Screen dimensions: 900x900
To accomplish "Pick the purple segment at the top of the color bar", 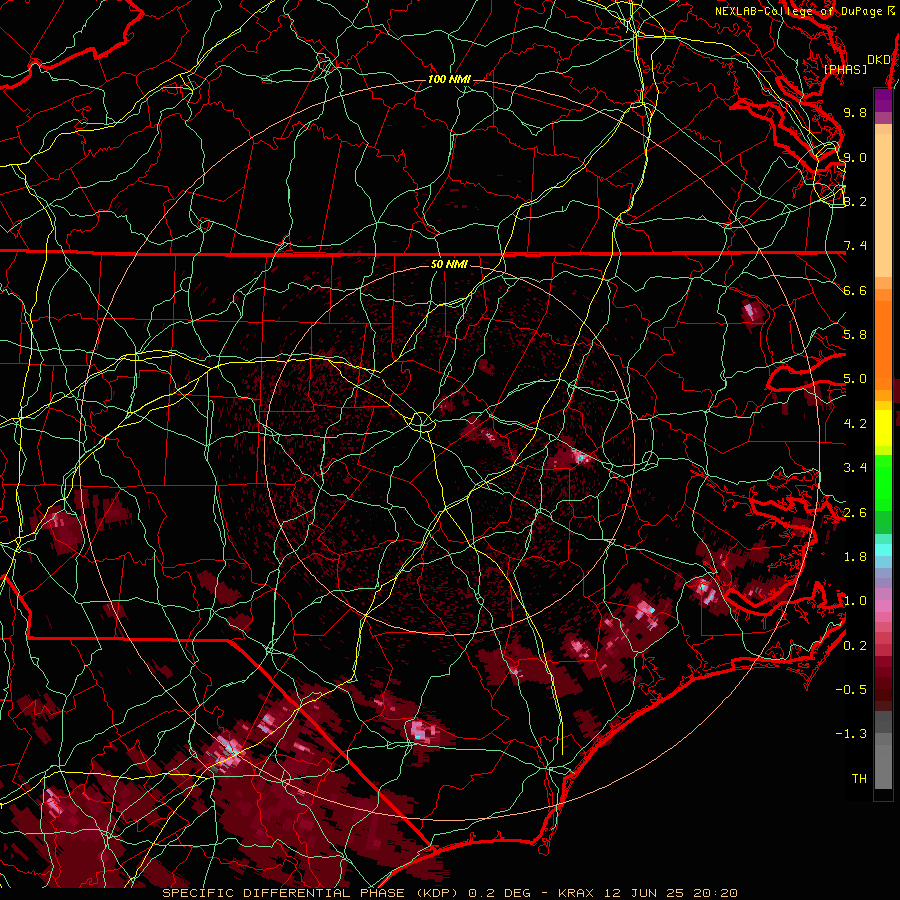I will 883,101.
